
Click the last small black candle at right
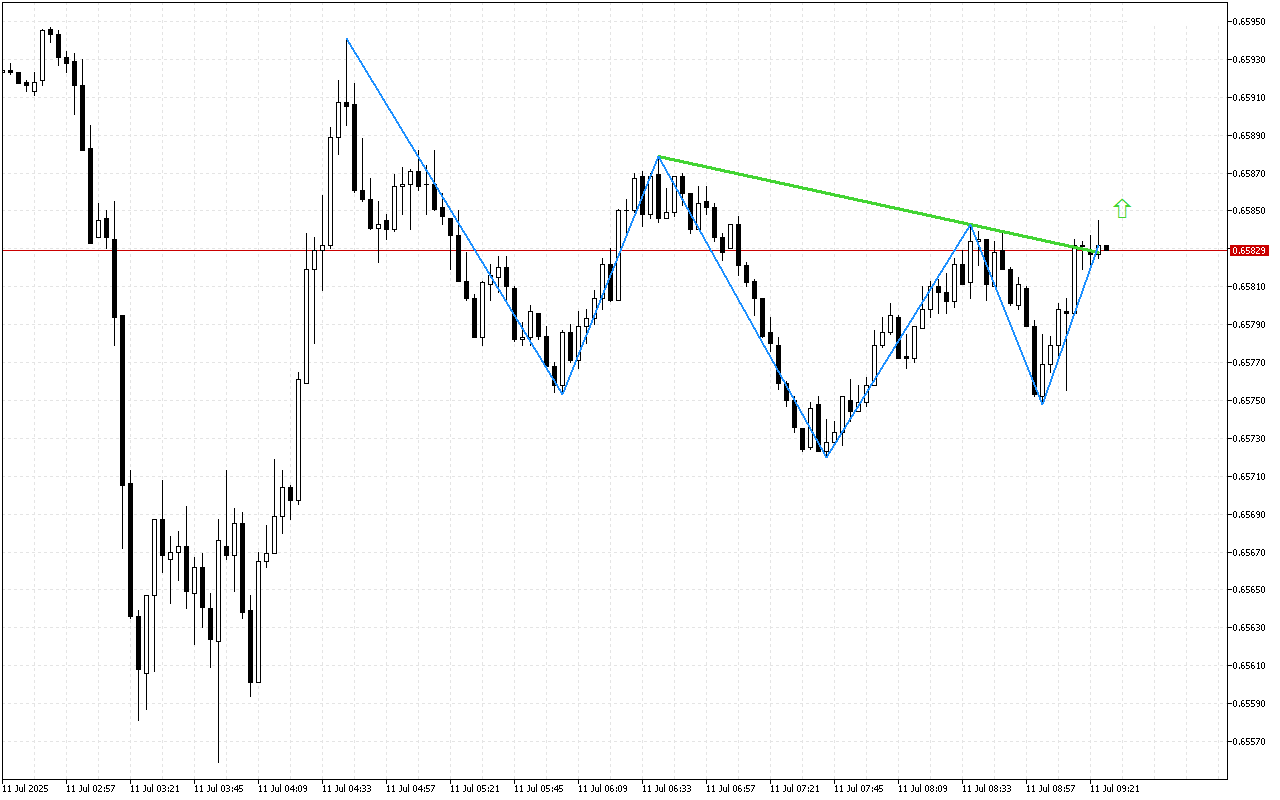coord(1106,248)
